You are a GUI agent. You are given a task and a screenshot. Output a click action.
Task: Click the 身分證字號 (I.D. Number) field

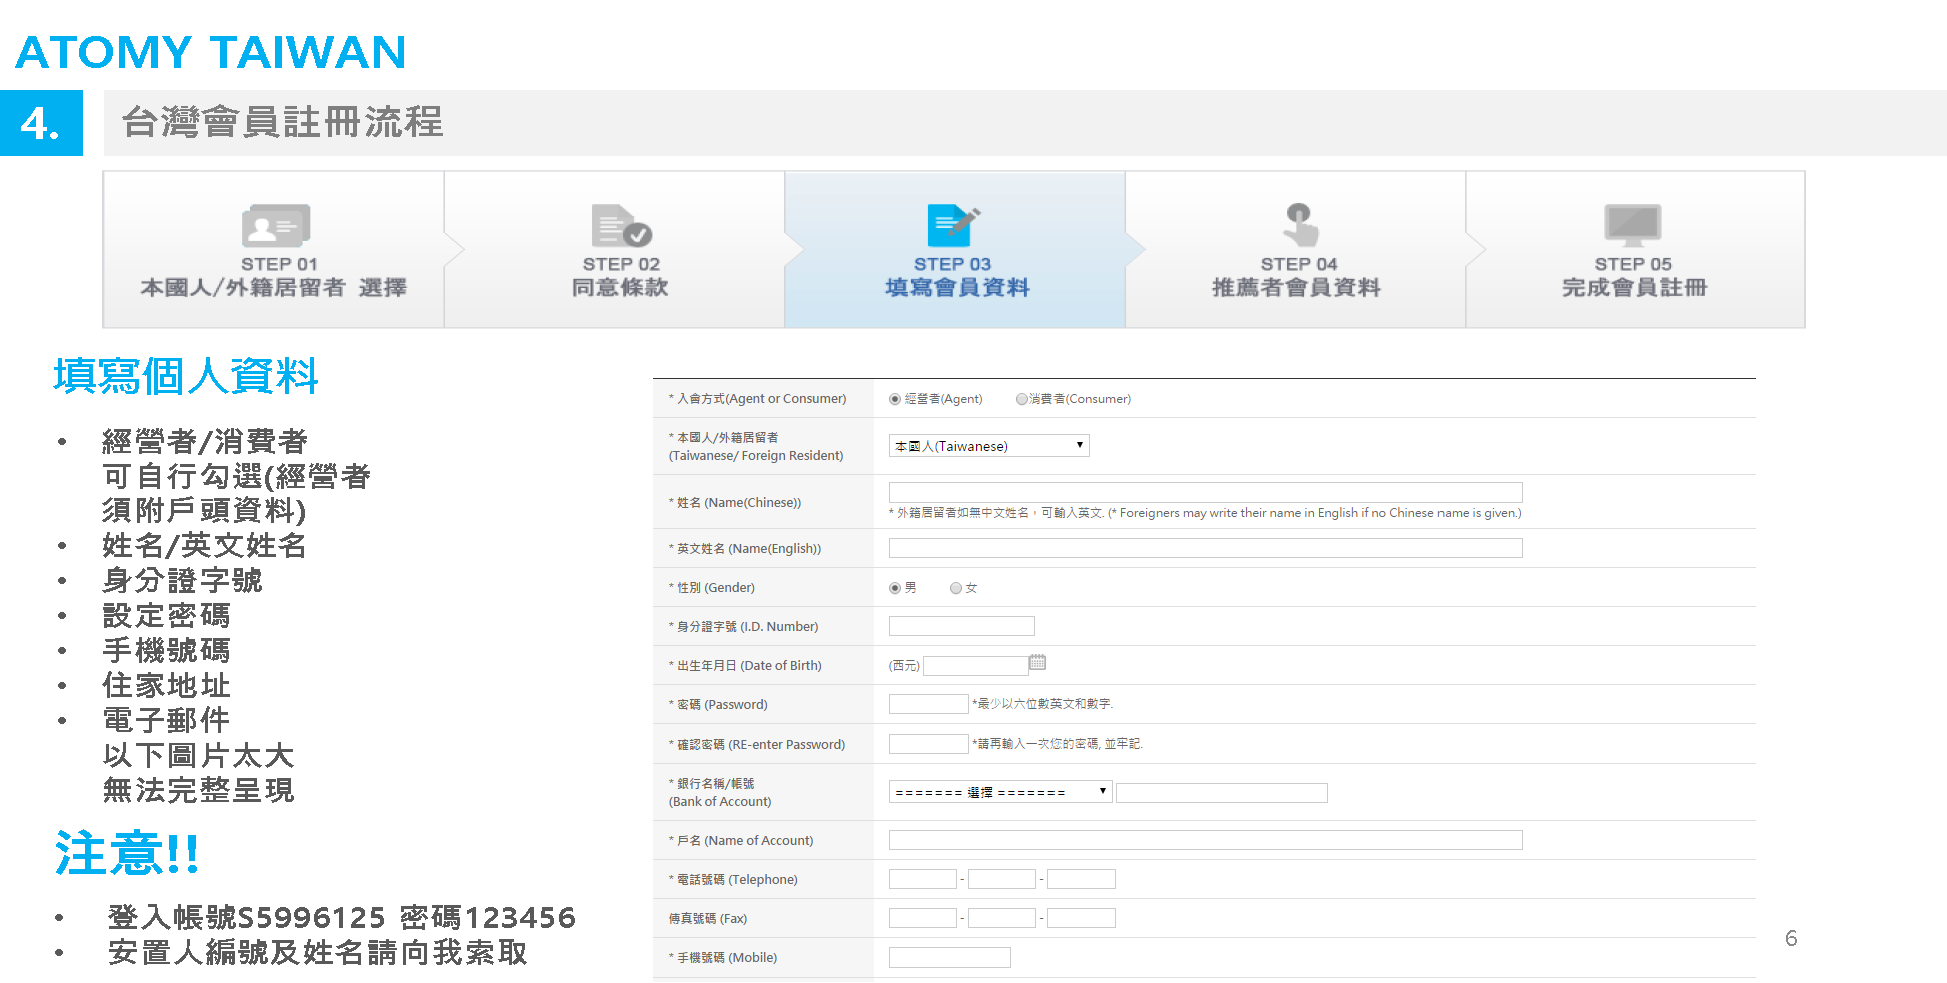pos(961,626)
